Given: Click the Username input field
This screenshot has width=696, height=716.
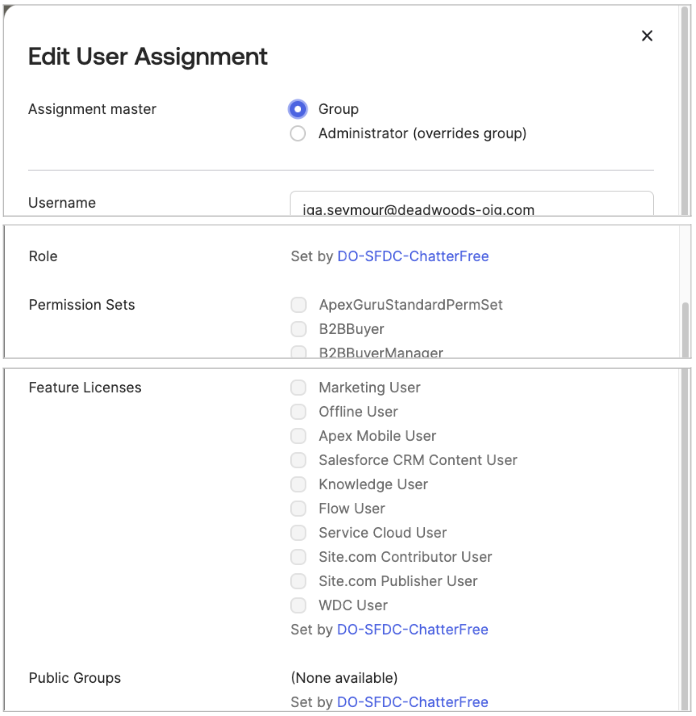Looking at the screenshot, I should pos(471,204).
